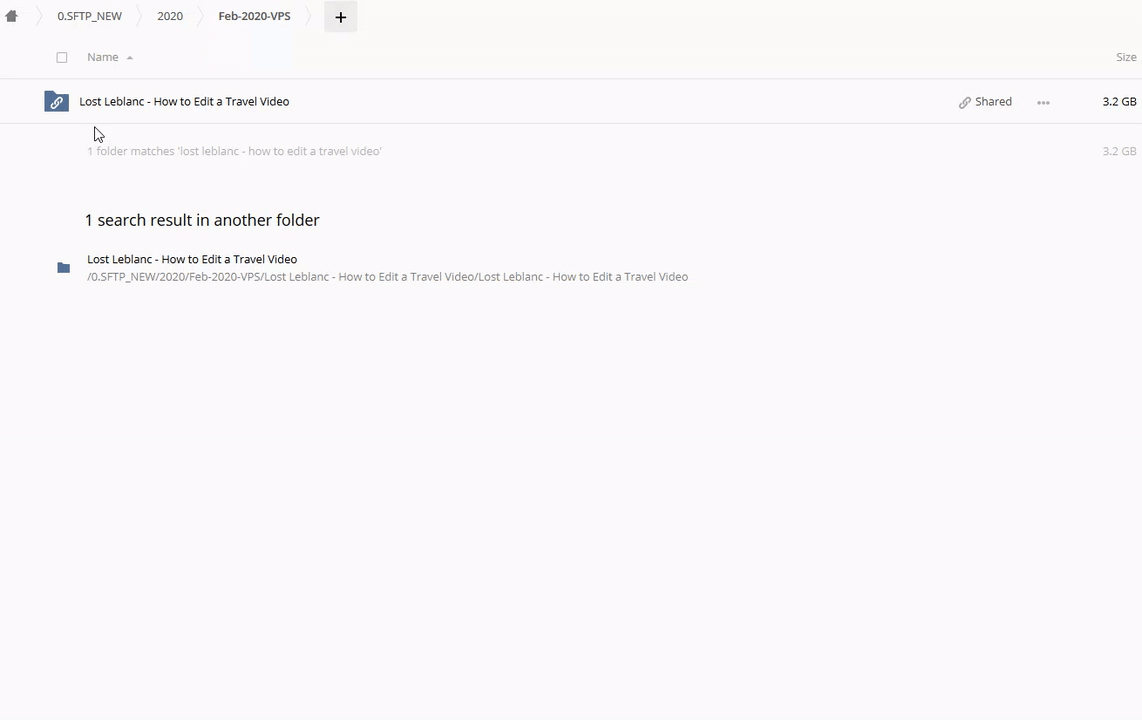
Task: Open the shared 'Lost Leblanc' folder in the list
Action: pyautogui.click(x=184, y=101)
